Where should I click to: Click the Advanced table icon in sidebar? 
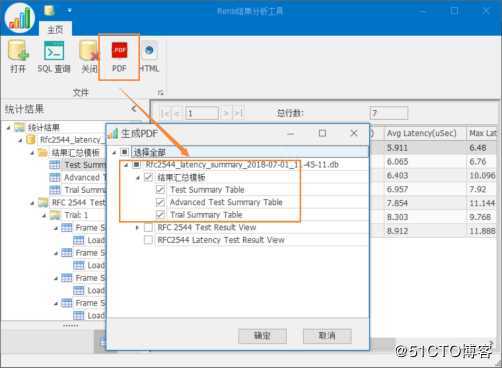tap(55, 177)
